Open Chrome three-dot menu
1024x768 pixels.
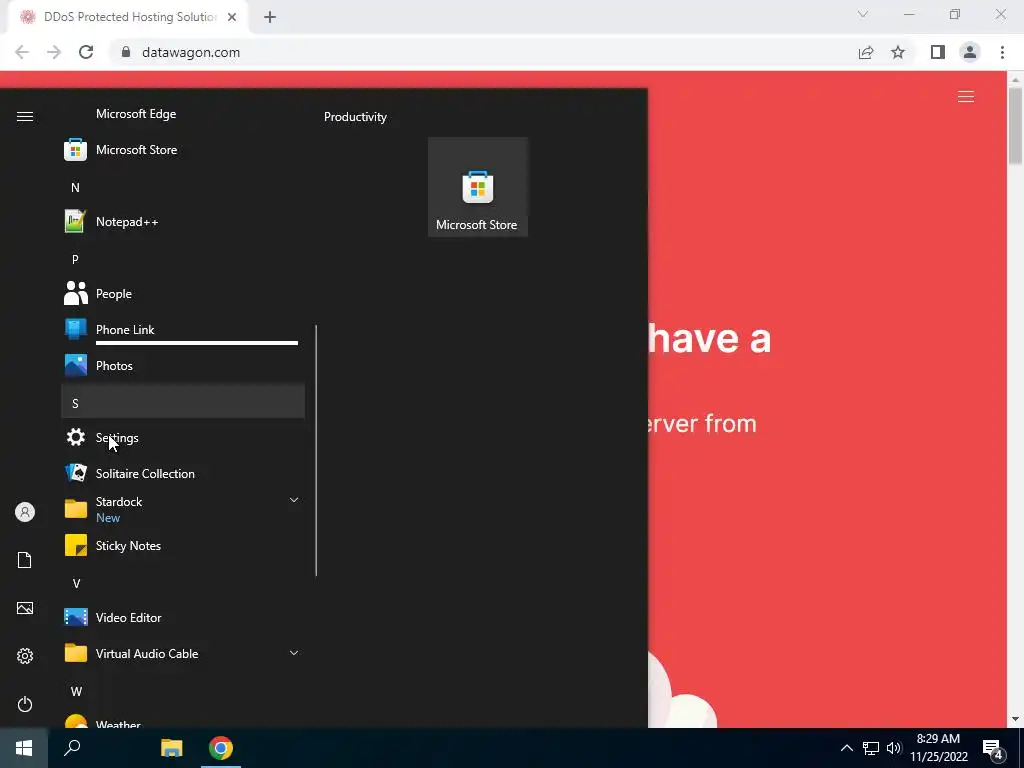click(1002, 52)
